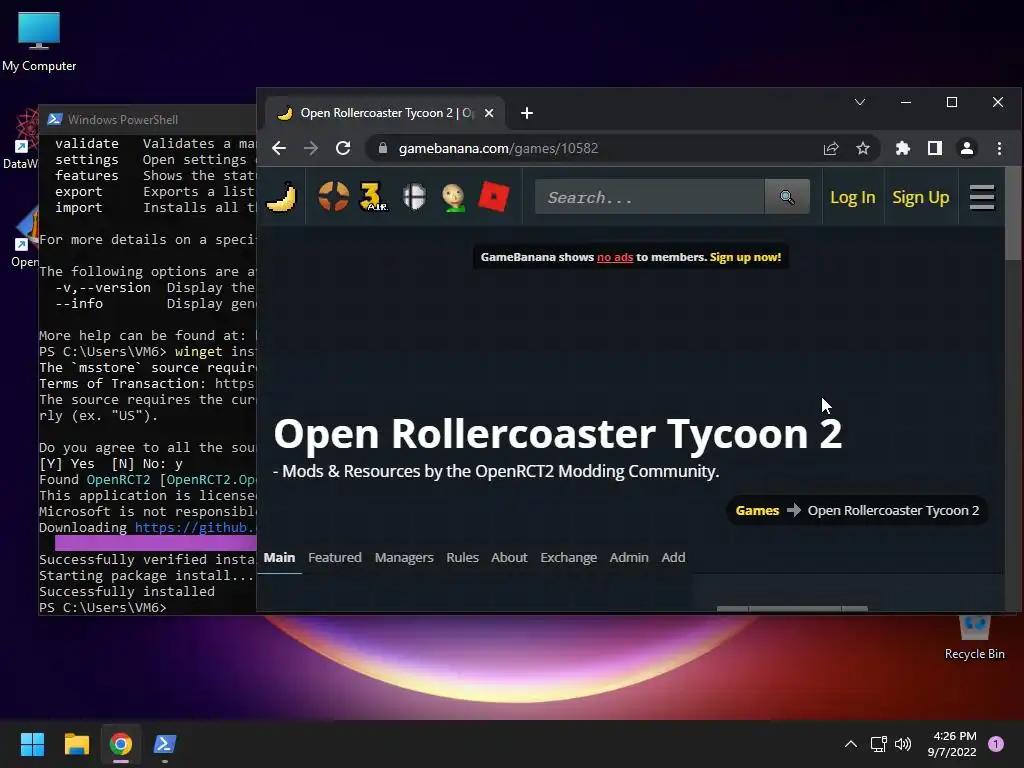Open Chrome extensions puzzle icon
Viewport: 1024px width, 768px height.
pyautogui.click(x=903, y=148)
